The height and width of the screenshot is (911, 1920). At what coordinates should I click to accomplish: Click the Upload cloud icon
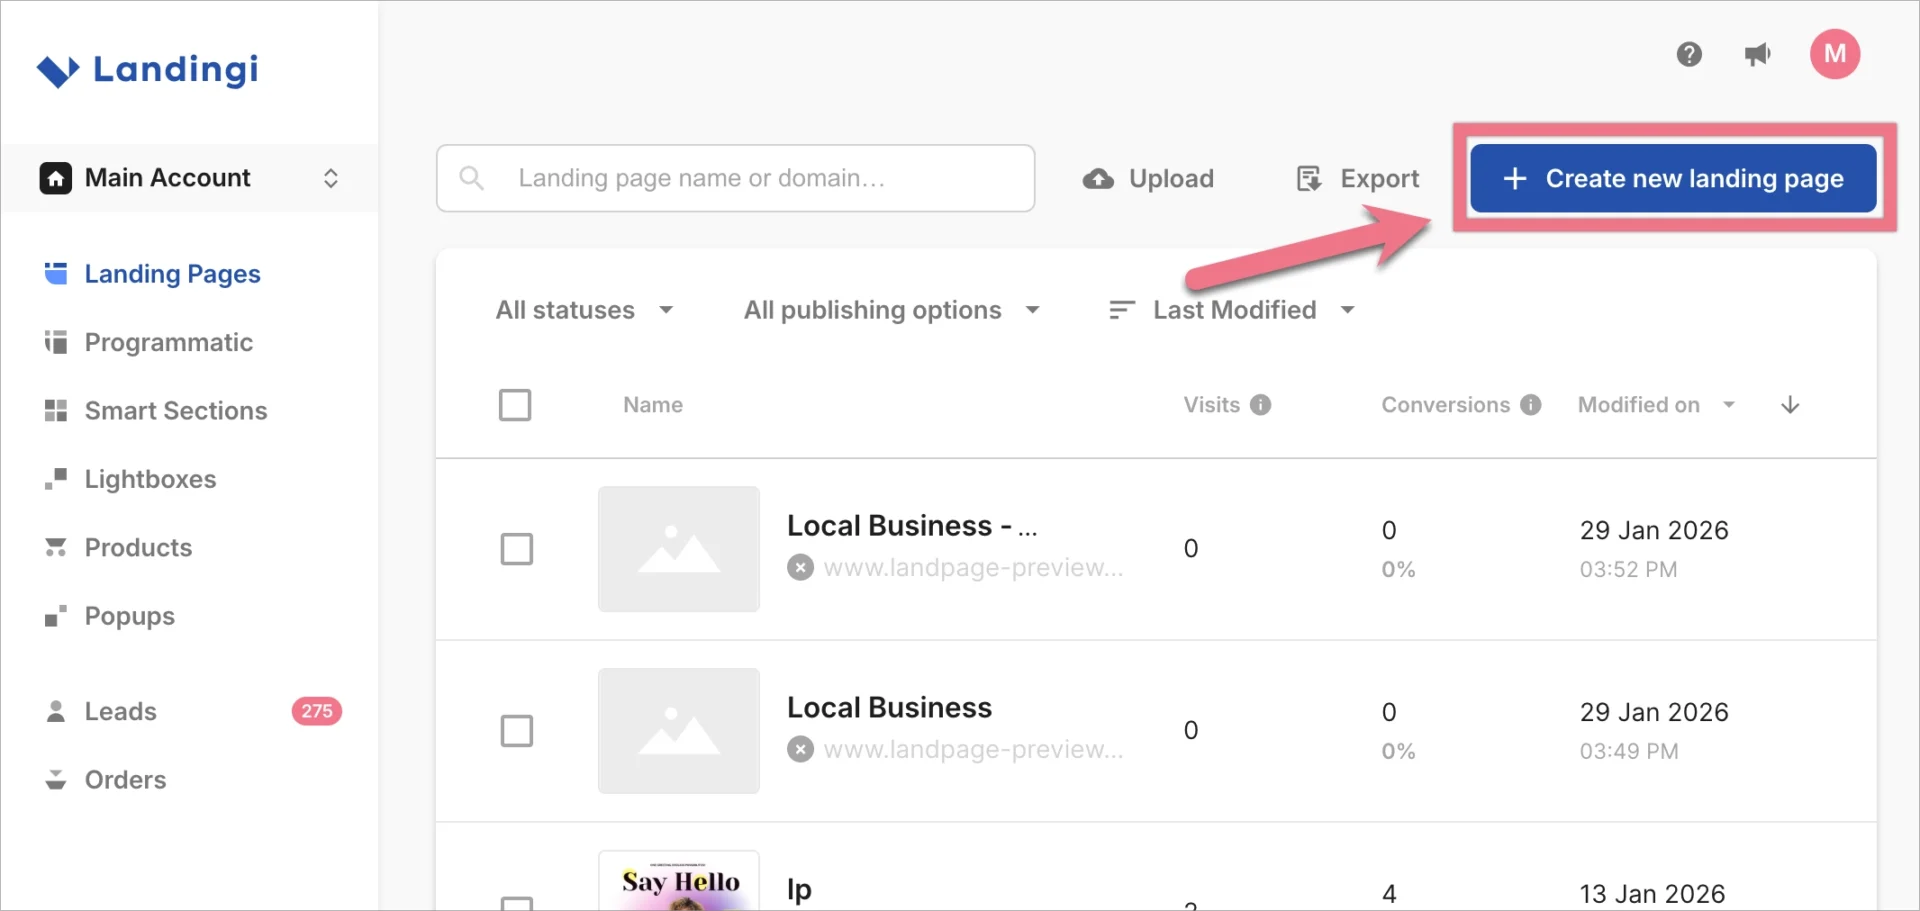click(1098, 178)
